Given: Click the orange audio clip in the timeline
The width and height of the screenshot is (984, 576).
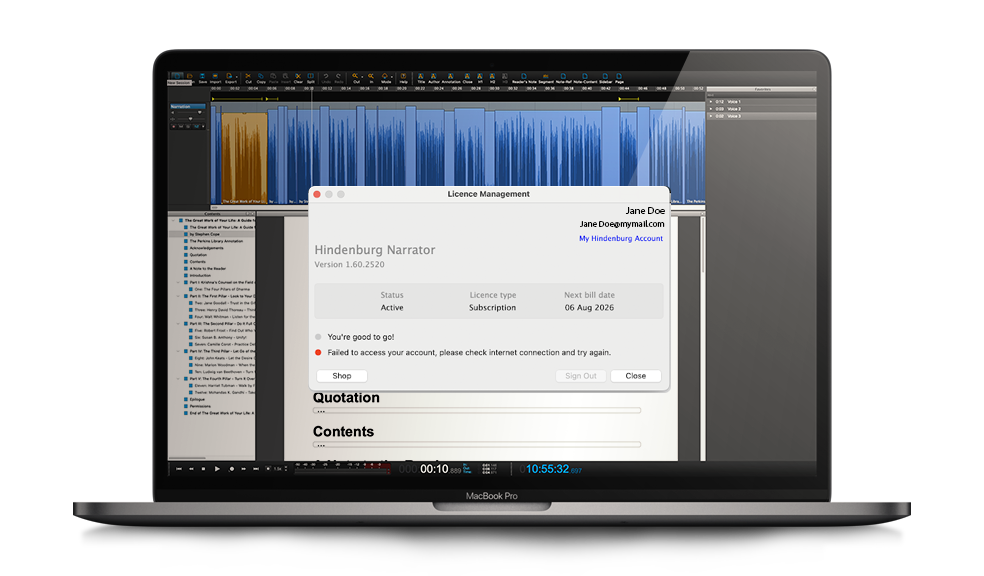Looking at the screenshot, I should point(244,155).
